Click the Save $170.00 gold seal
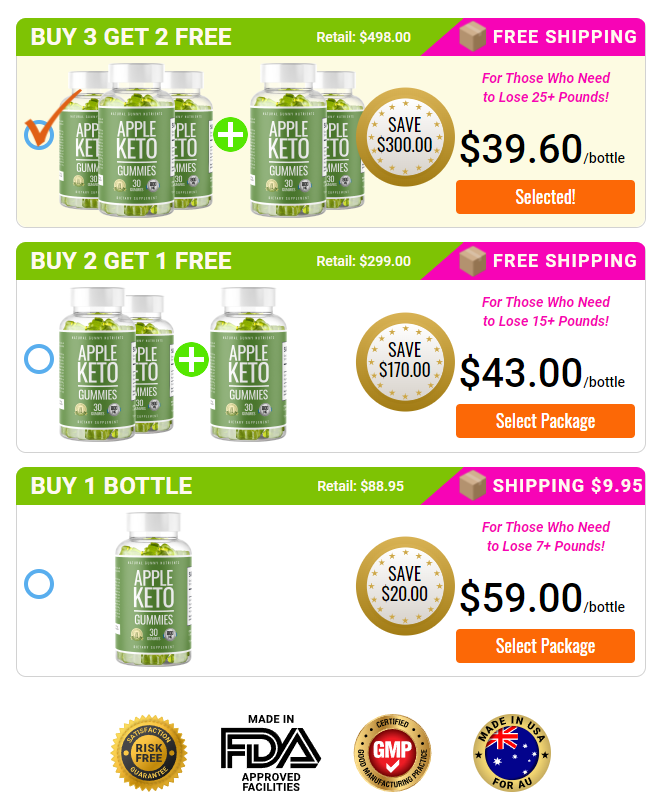The width and height of the screenshot is (660, 808). pos(405,362)
